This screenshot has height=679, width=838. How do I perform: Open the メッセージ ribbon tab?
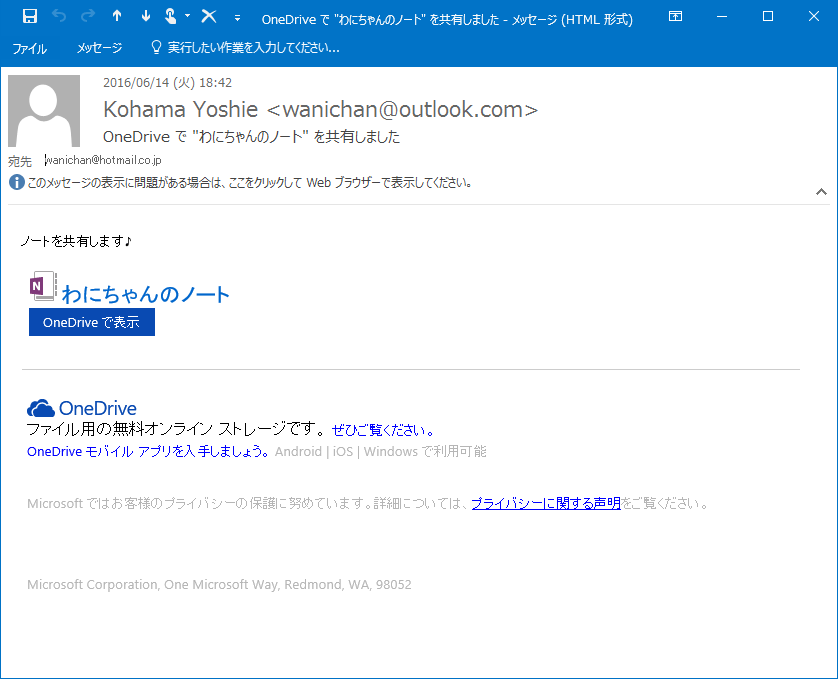pos(99,48)
